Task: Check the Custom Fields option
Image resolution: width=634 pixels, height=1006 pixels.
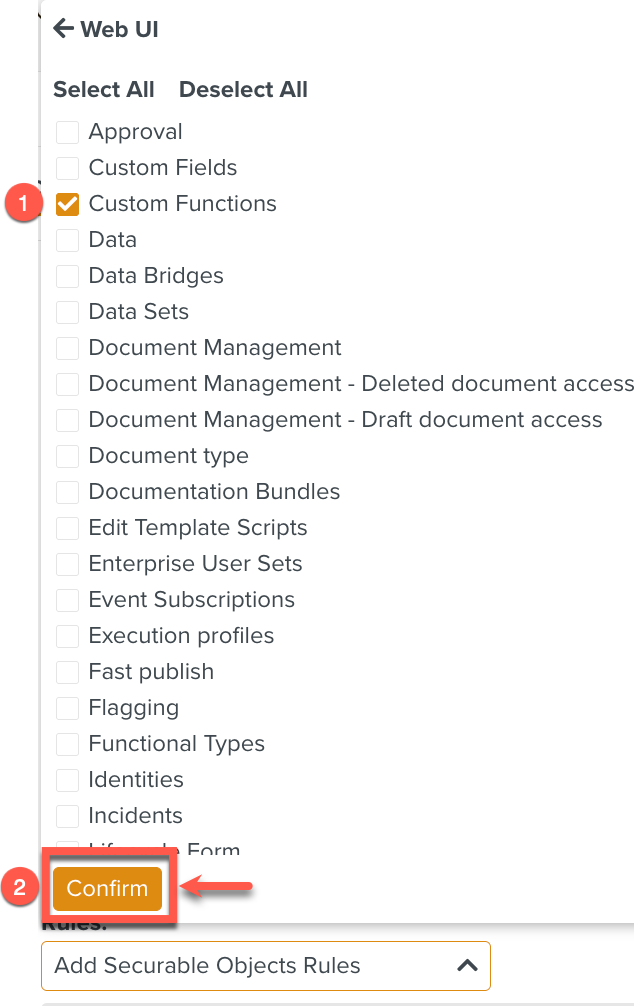Action: [x=67, y=167]
